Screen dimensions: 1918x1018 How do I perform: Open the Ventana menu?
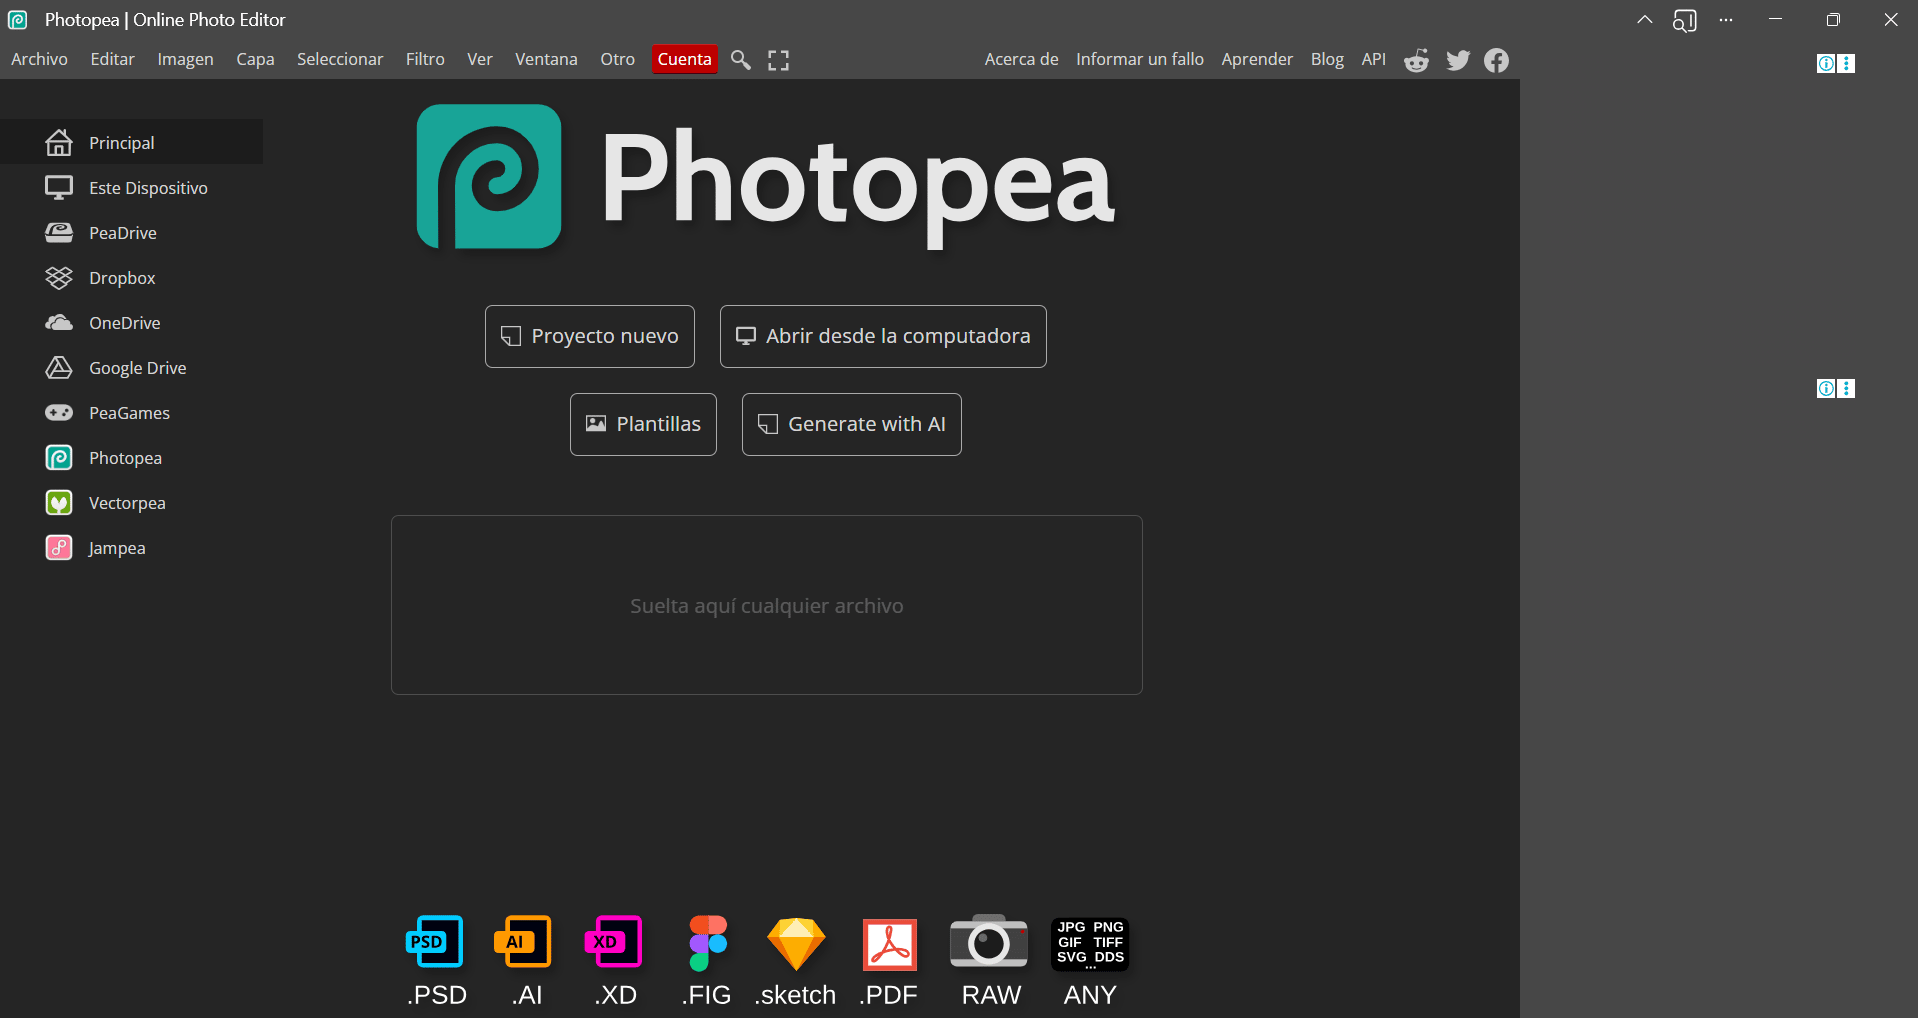(546, 59)
